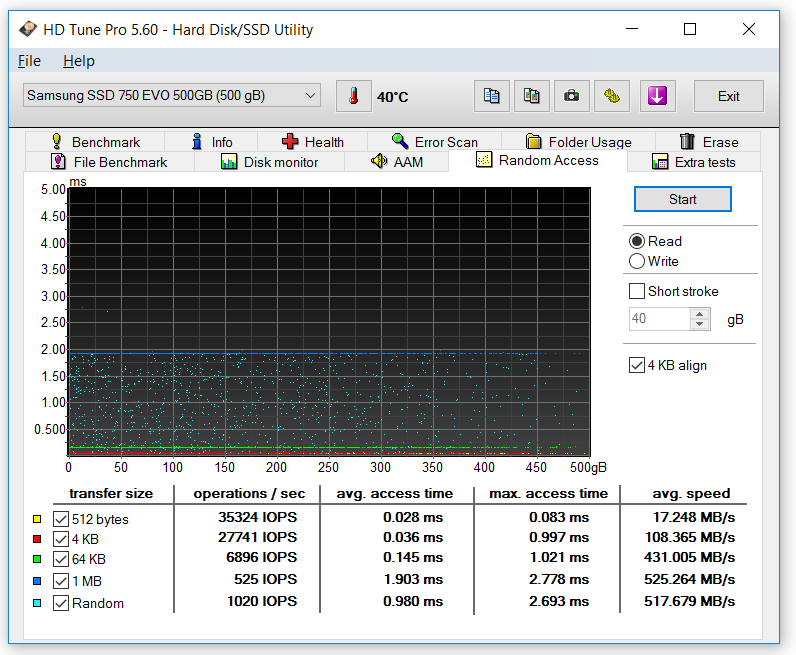The height and width of the screenshot is (655, 796).
Task: Select the Write radio button
Action: pos(637,261)
